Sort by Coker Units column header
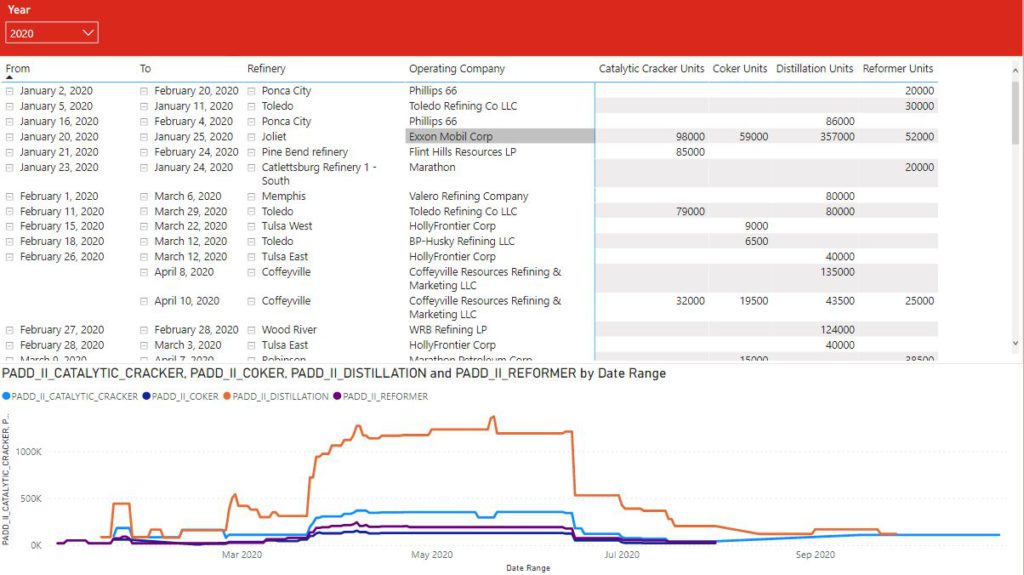 tap(739, 68)
